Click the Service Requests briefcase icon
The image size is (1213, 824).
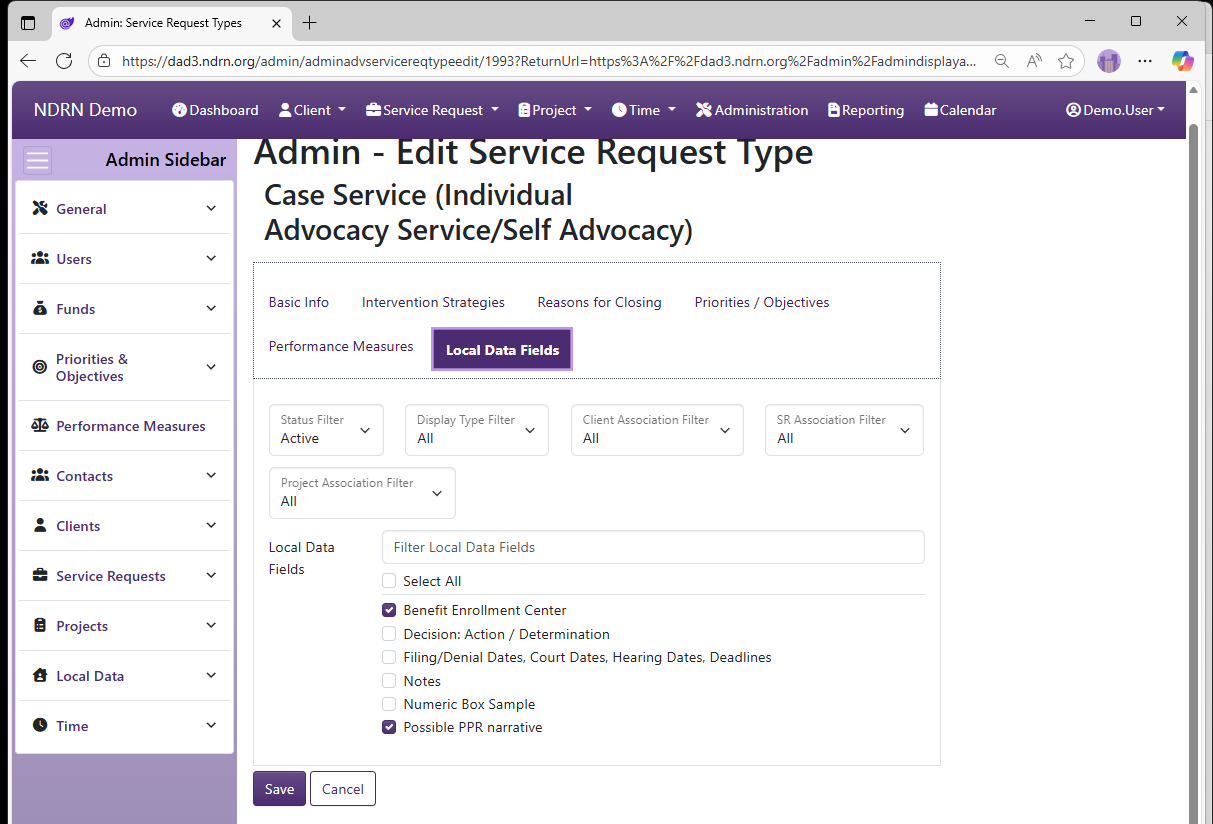coord(40,575)
